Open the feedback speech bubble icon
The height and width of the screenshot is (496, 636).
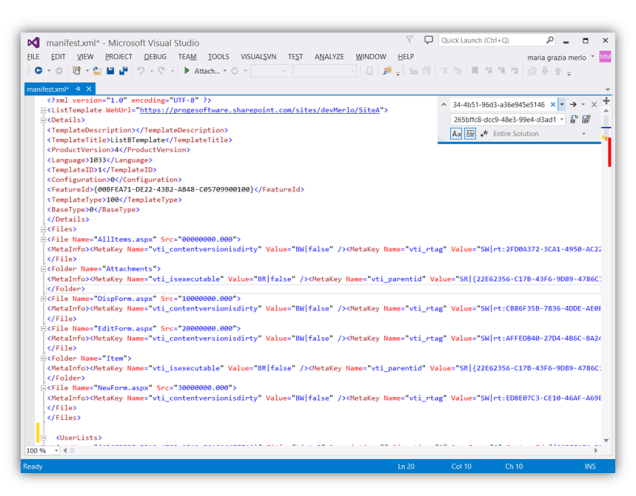coord(428,40)
